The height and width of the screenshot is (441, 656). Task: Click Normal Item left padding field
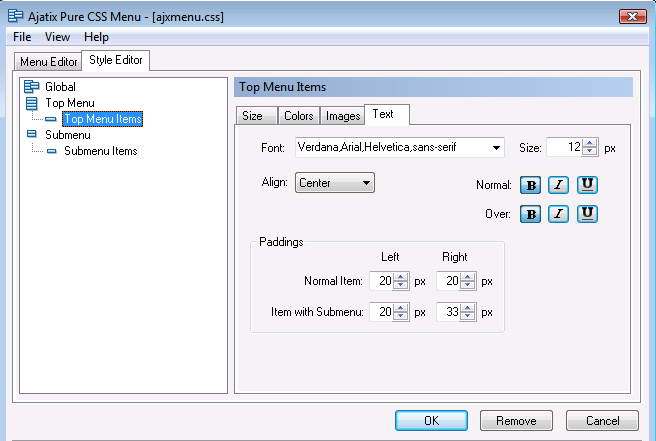(x=382, y=281)
